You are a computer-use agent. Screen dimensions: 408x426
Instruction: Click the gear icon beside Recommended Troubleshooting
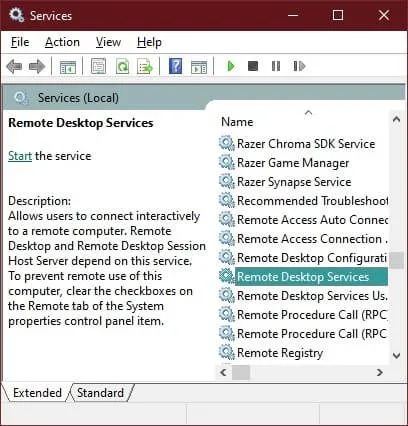click(x=227, y=200)
